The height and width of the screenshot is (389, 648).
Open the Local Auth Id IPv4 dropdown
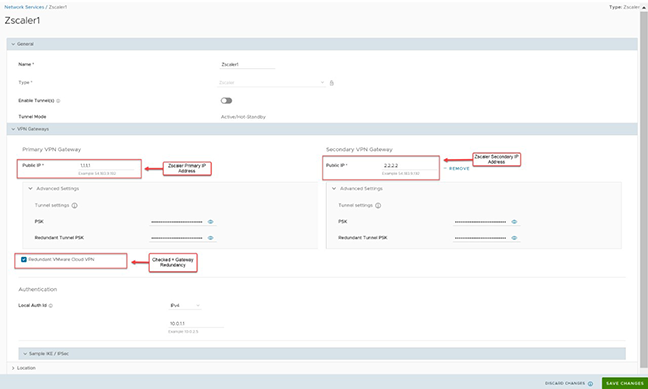[185, 305]
